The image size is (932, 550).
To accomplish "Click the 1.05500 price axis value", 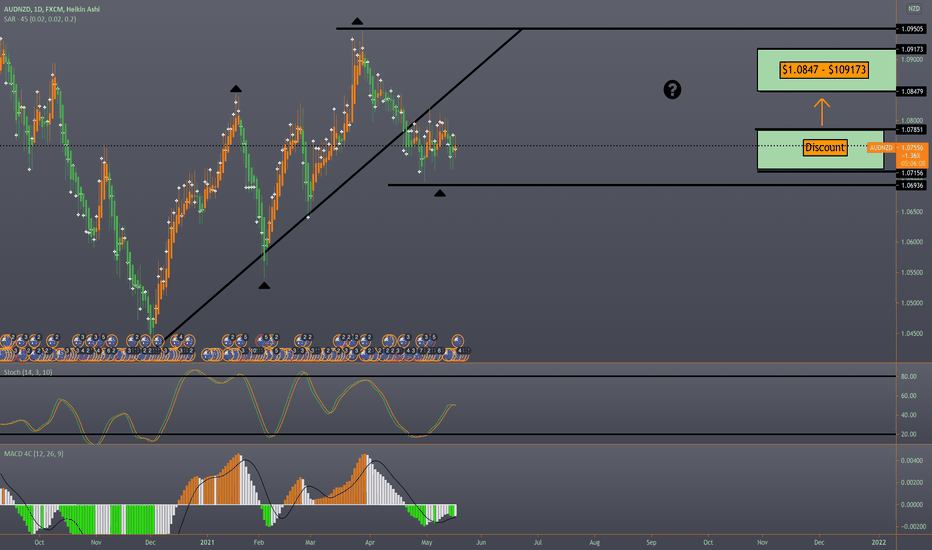I will tap(912, 272).
